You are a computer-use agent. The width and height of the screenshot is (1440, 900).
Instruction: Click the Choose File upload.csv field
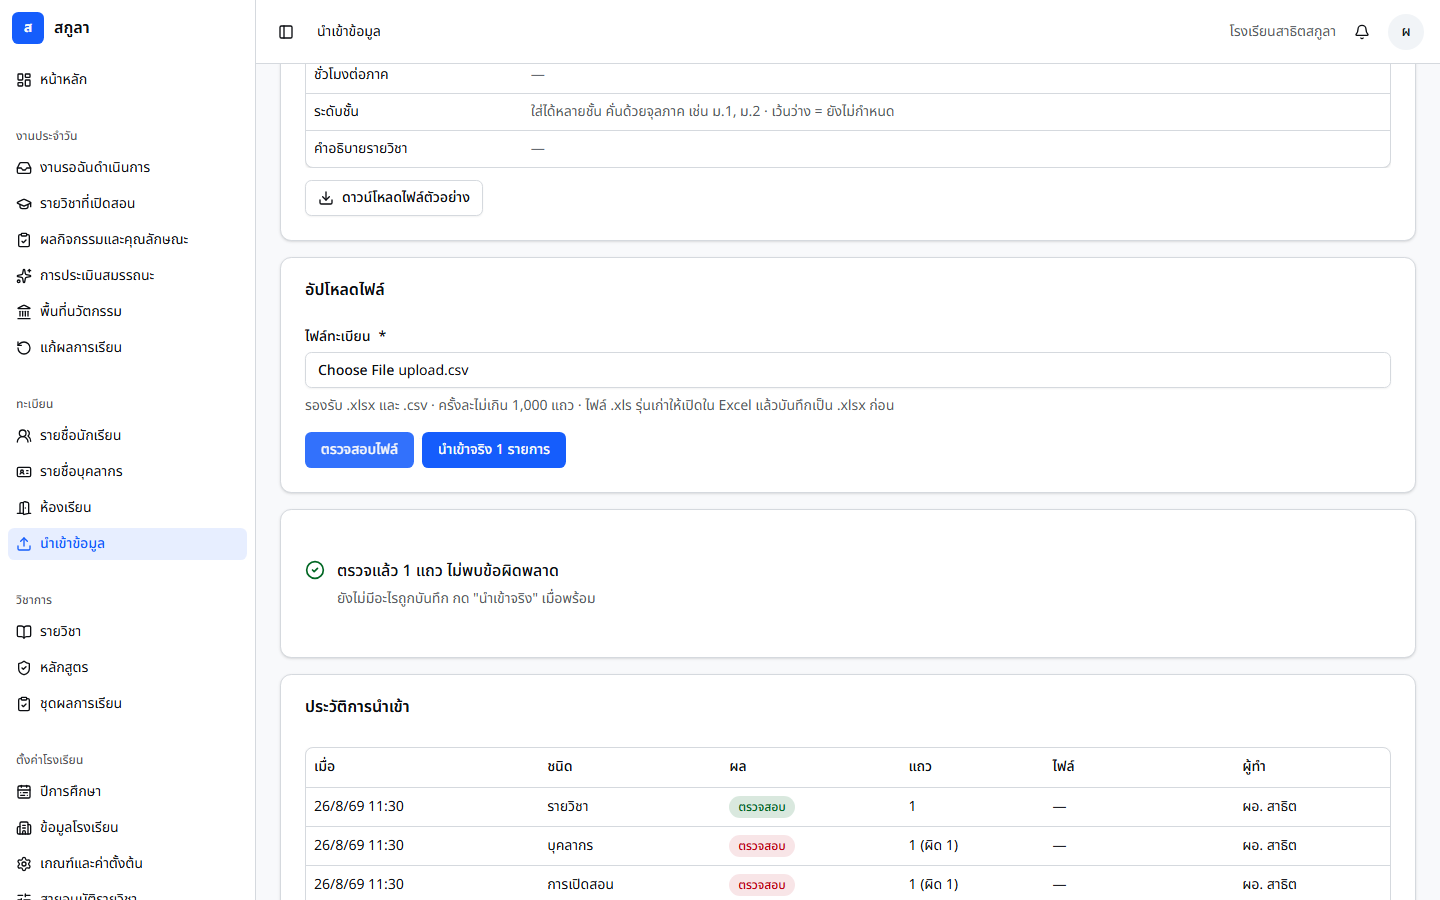(848, 370)
